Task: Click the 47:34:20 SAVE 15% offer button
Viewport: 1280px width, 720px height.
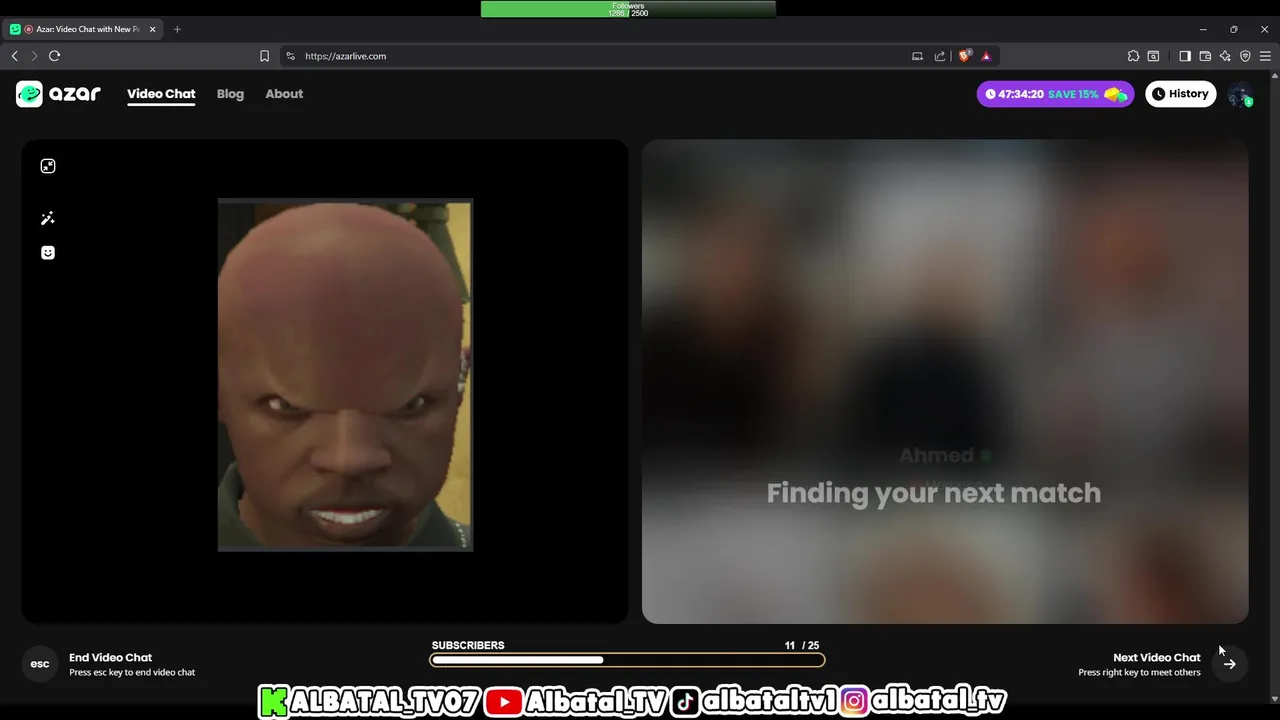Action: [x=1055, y=94]
